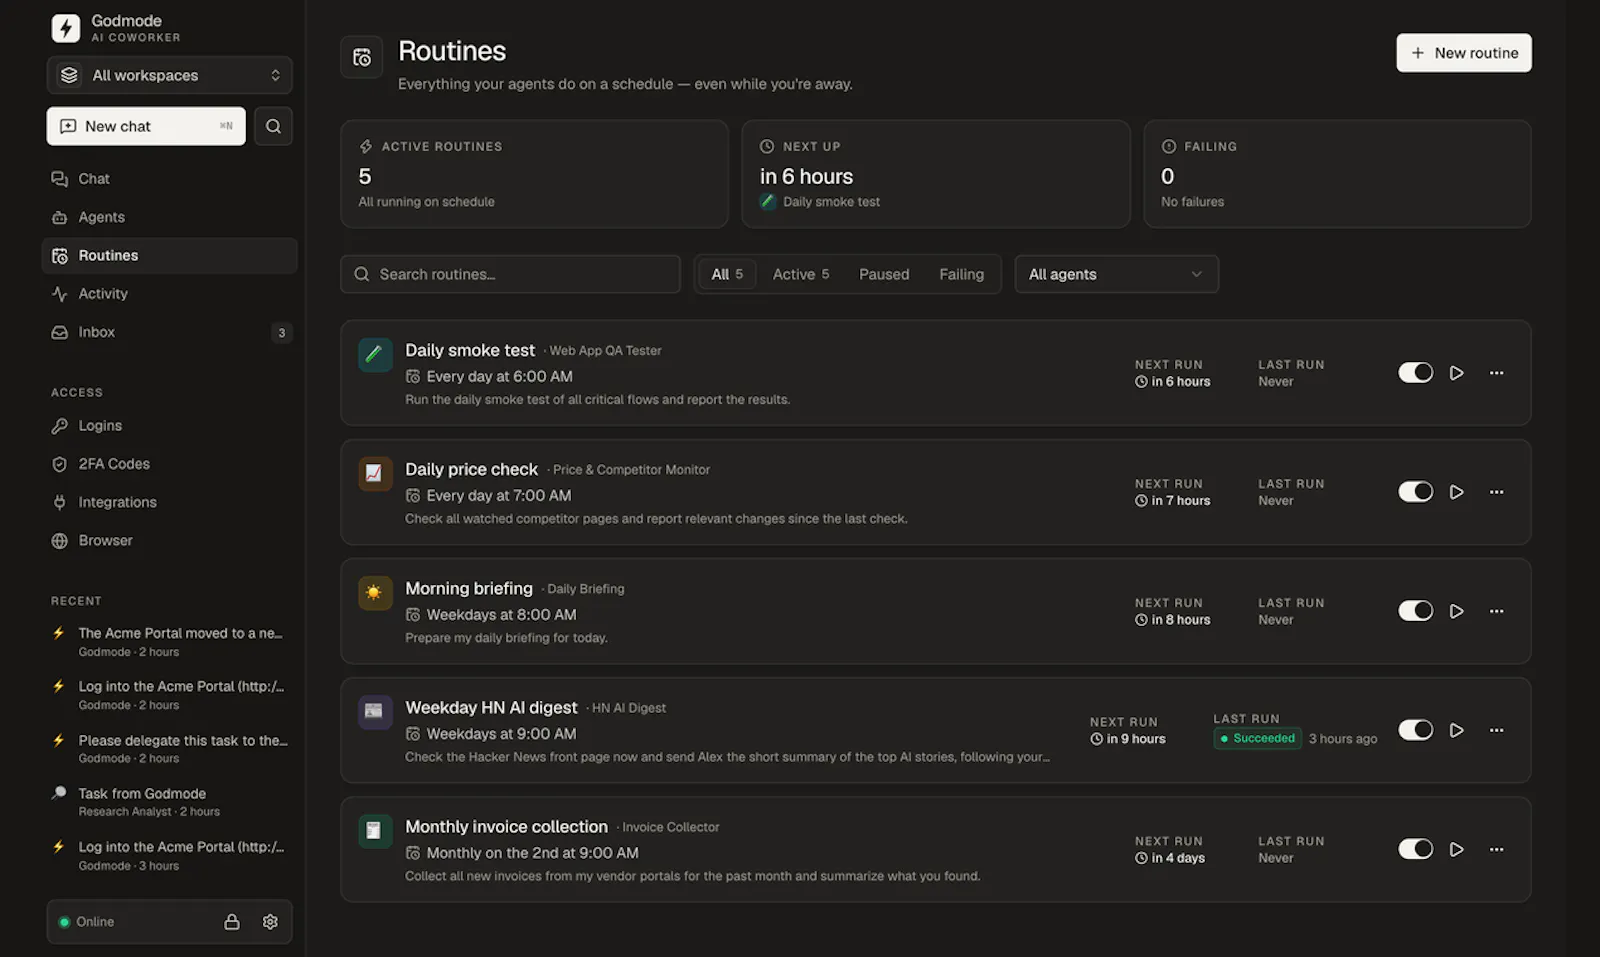Viewport: 1600px width, 957px height.
Task: Open 2FA Codes page
Action: 169,464
